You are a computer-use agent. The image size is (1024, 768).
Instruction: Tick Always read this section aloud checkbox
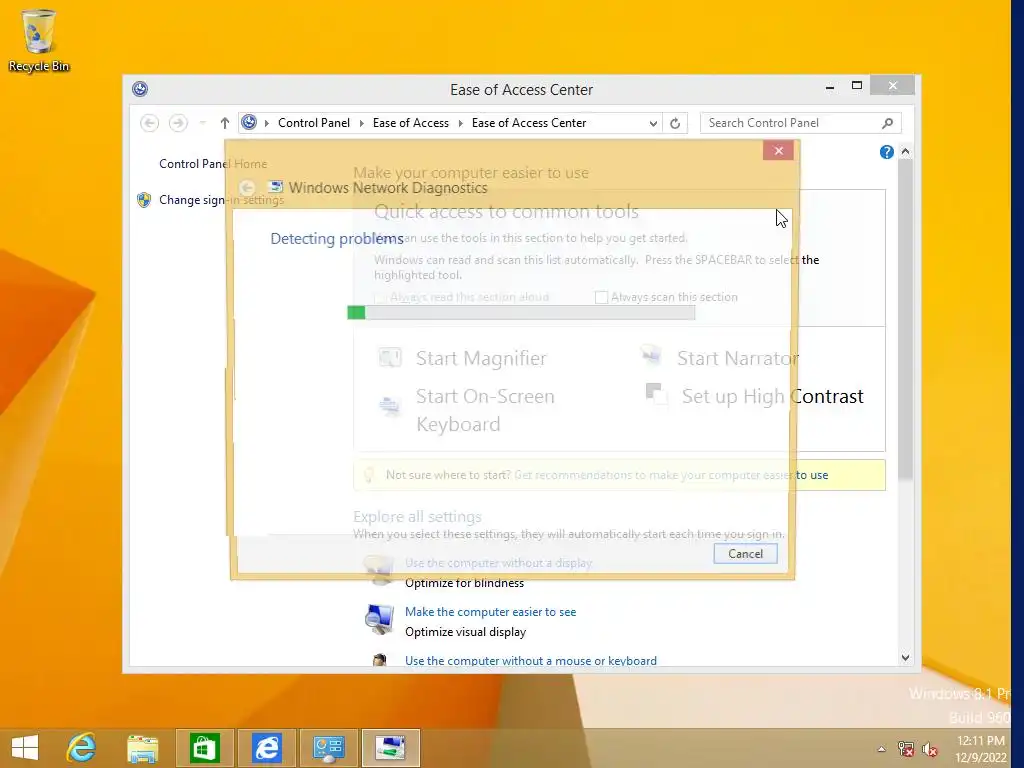point(381,297)
